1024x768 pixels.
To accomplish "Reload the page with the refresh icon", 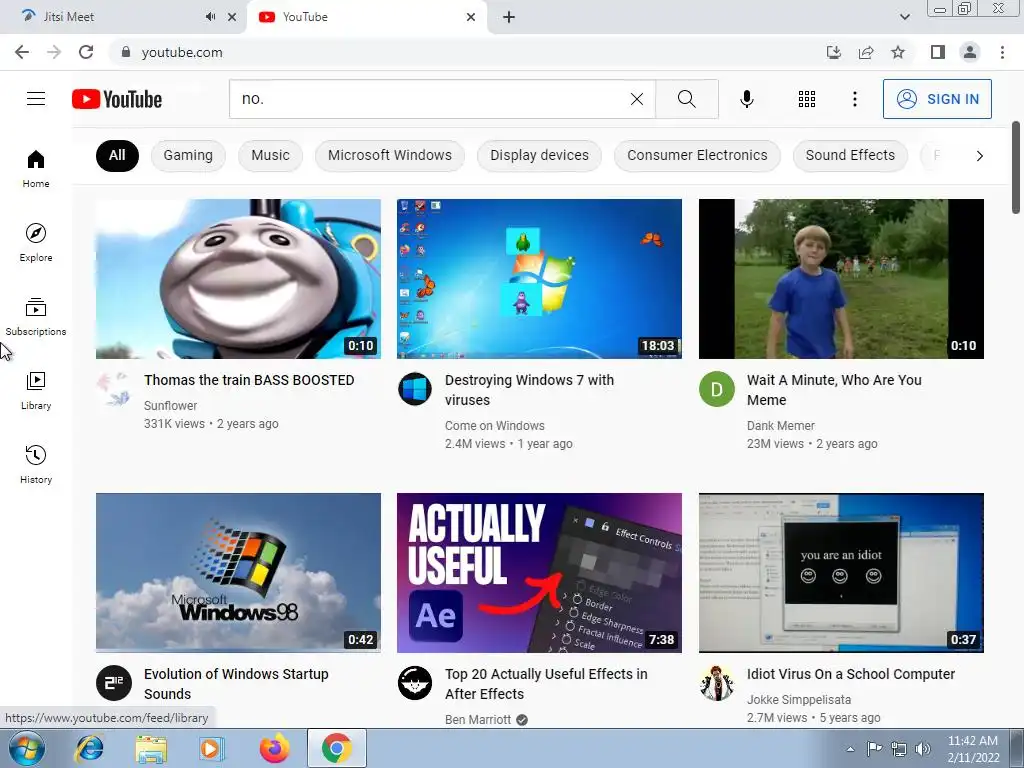I will [86, 52].
